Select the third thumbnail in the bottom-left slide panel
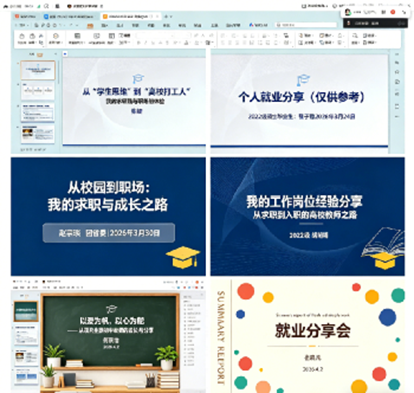Viewport: 414px width, 393px height. click(26, 357)
